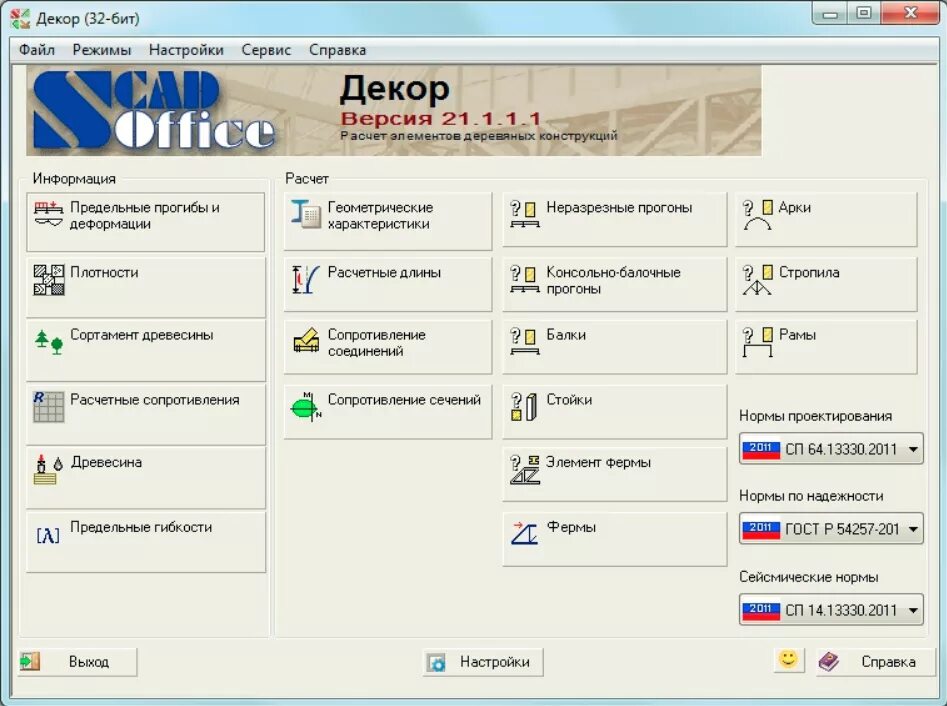The width and height of the screenshot is (947, 706).
Task: Click the gear icon on Настройки button
Action: 436,663
